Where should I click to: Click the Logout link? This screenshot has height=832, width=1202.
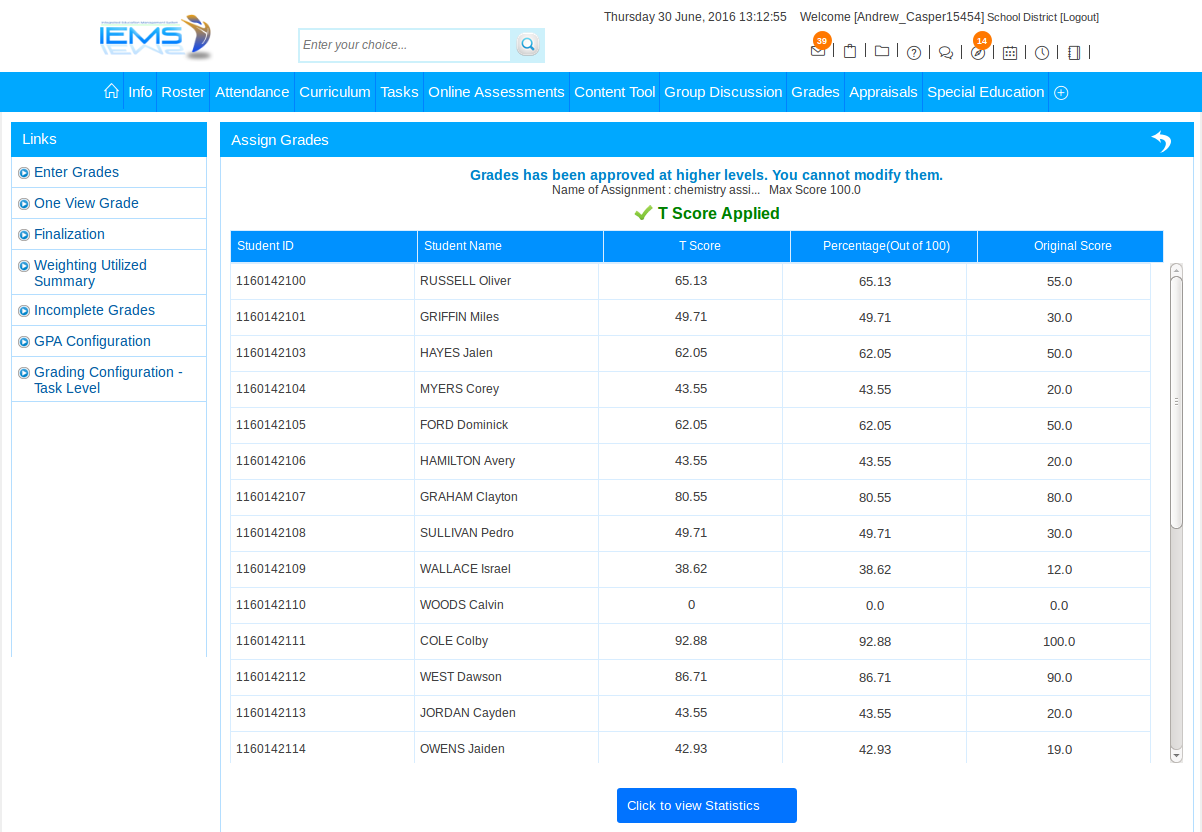click(x=1079, y=17)
